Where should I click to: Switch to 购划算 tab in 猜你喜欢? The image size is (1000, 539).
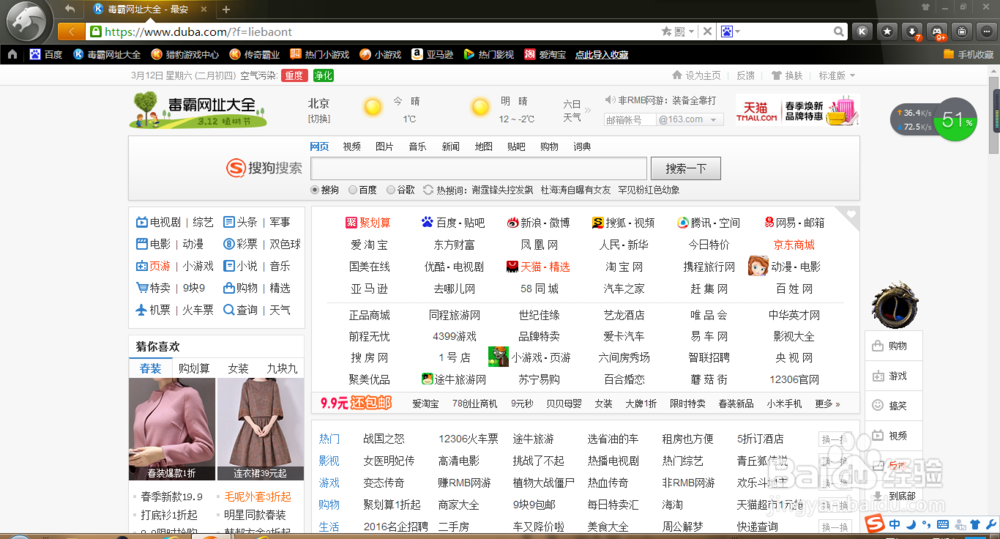click(x=194, y=368)
